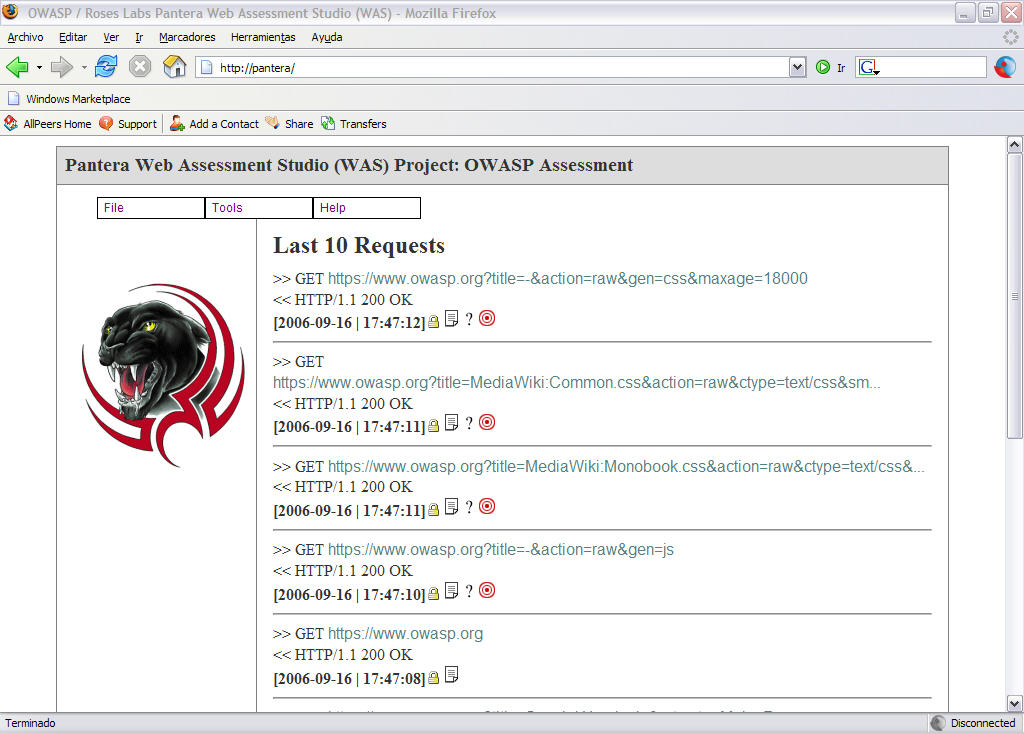Image resolution: width=1024 pixels, height=734 pixels.
Task: Open the Herramientas menu
Action: coord(263,37)
